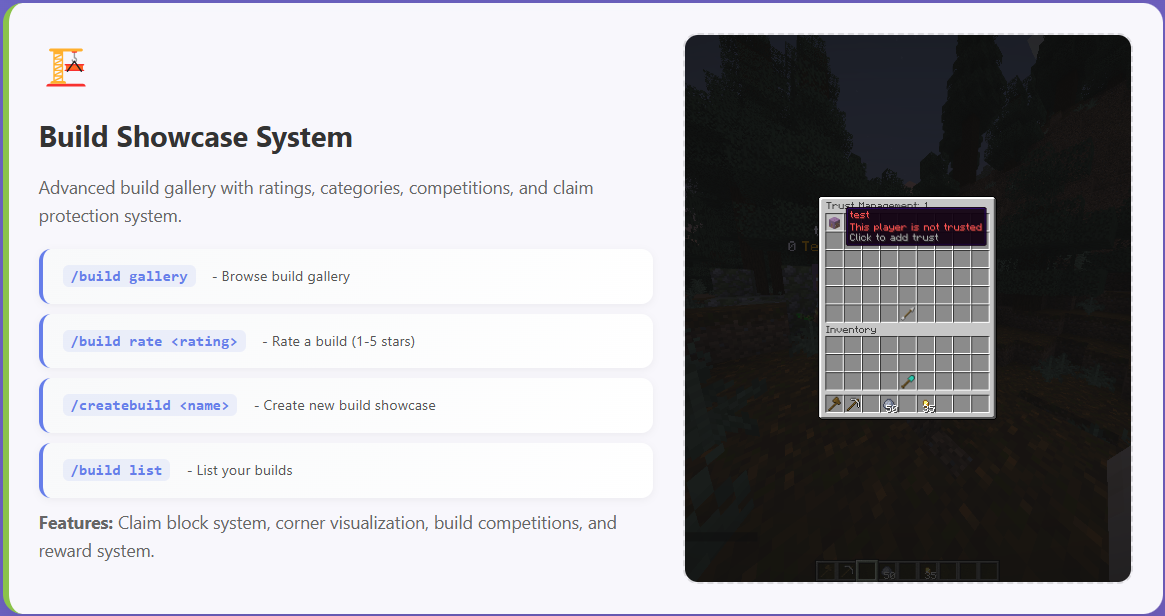This screenshot has width=1165, height=616.
Task: Click the mallet icon in the hotbar
Action: [x=826, y=570]
